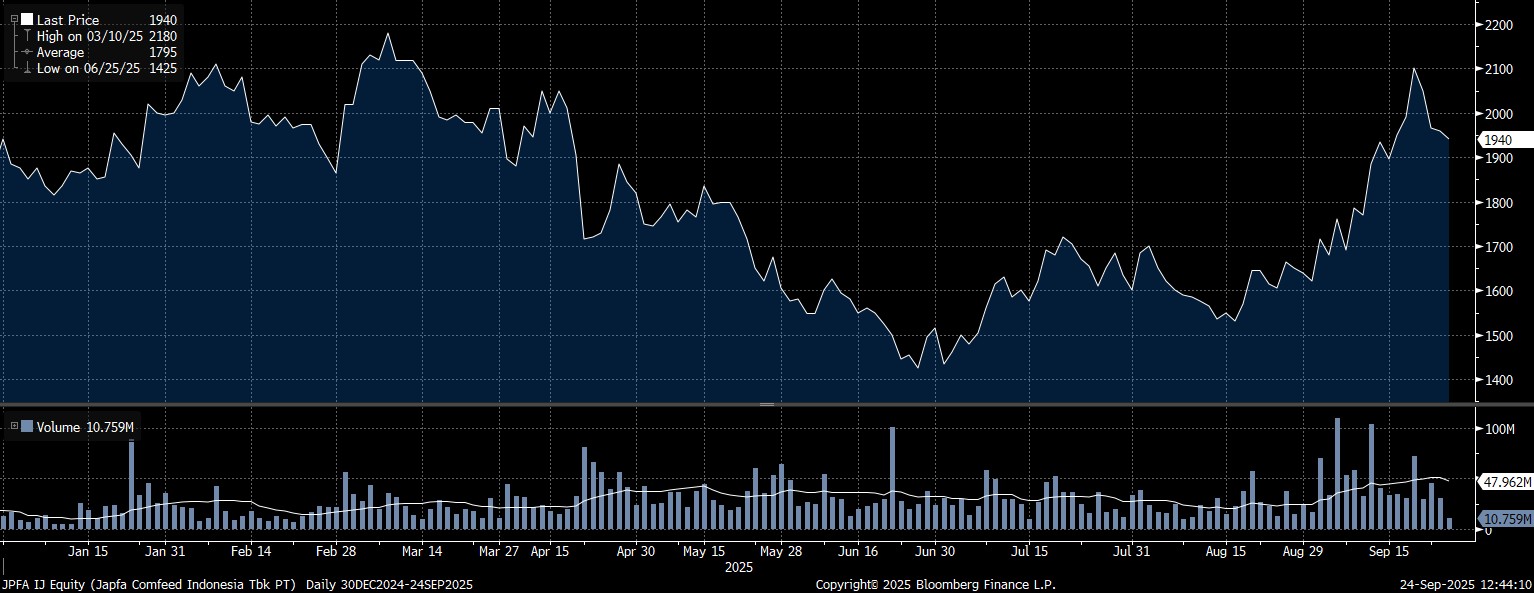Click the panel divider between price and volume
This screenshot has width=1534, height=593.
(767, 404)
